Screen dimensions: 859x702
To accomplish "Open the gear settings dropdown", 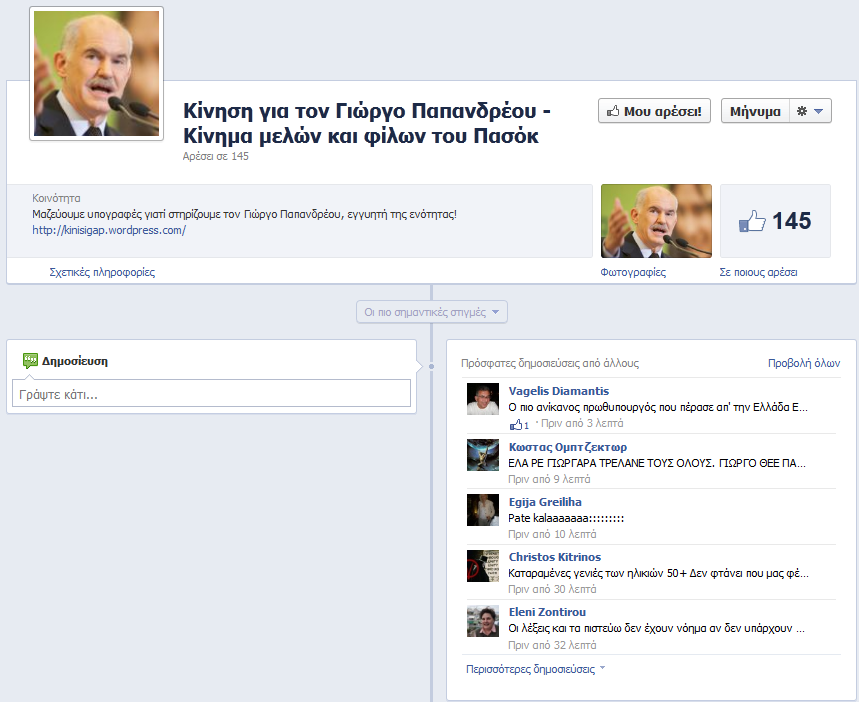I will [810, 111].
